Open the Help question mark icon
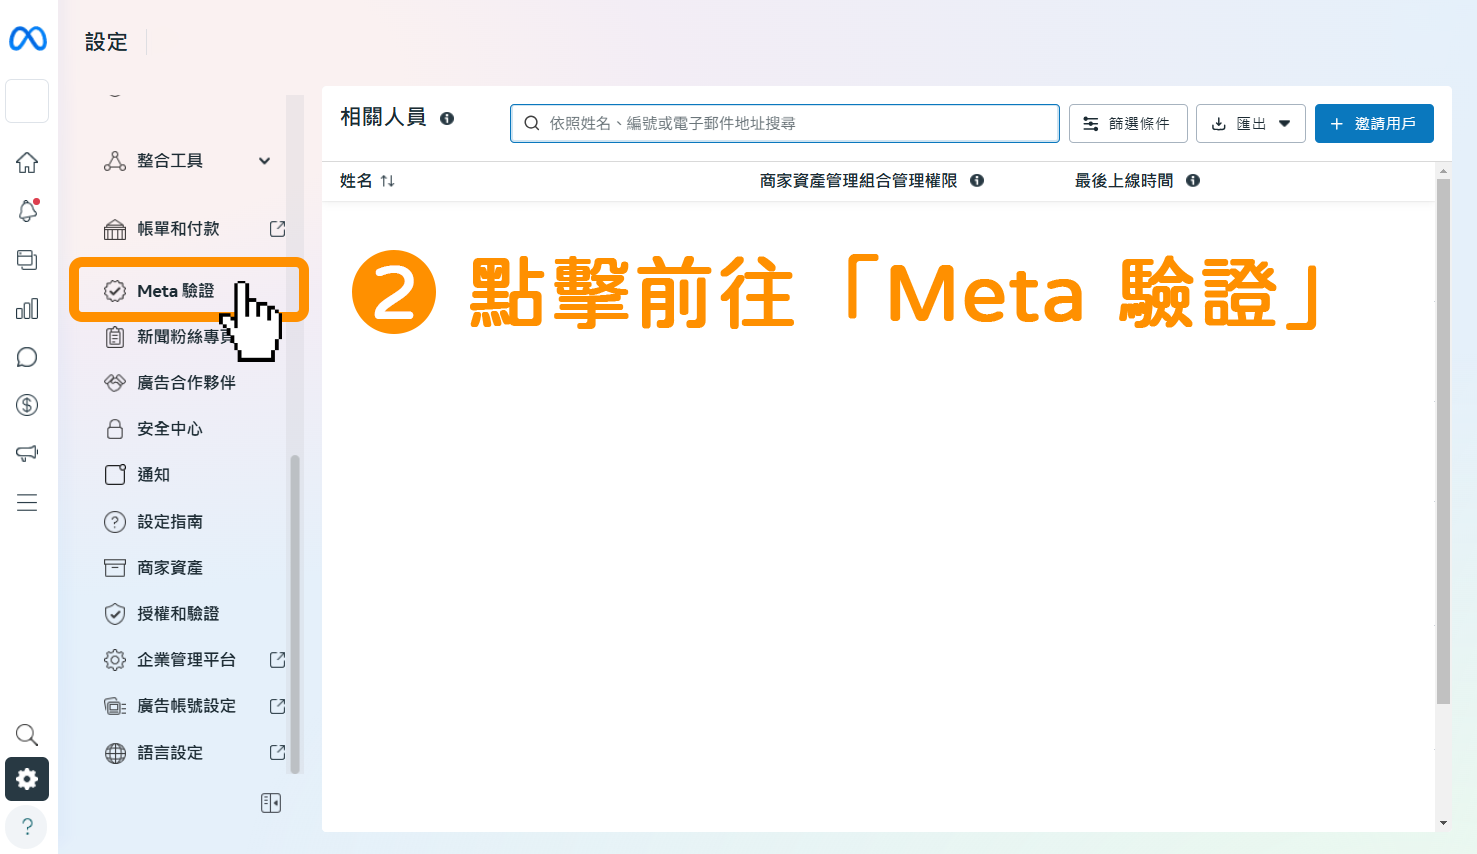The image size is (1477, 854). [27, 827]
